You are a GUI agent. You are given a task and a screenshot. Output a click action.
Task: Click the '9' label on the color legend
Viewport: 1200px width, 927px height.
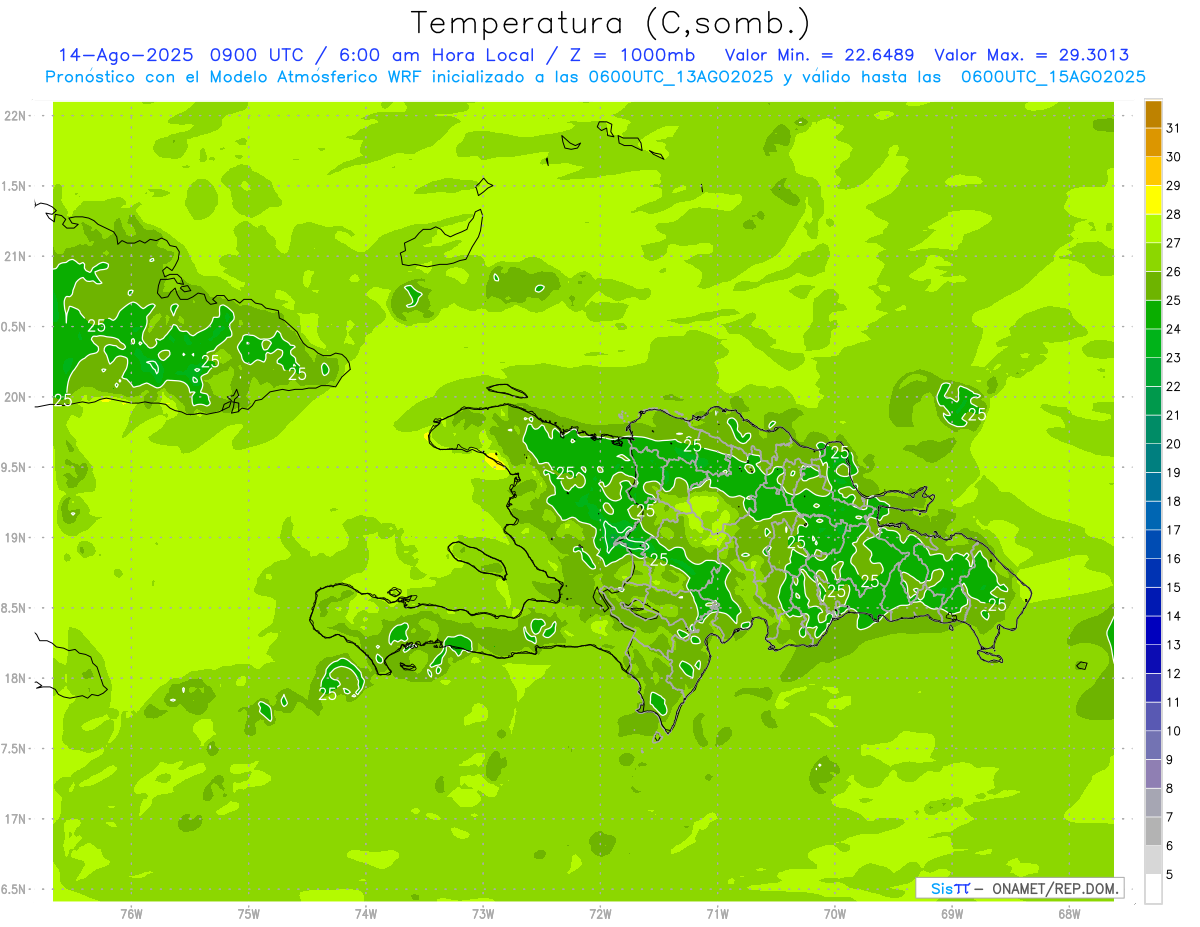[x=1170, y=760]
